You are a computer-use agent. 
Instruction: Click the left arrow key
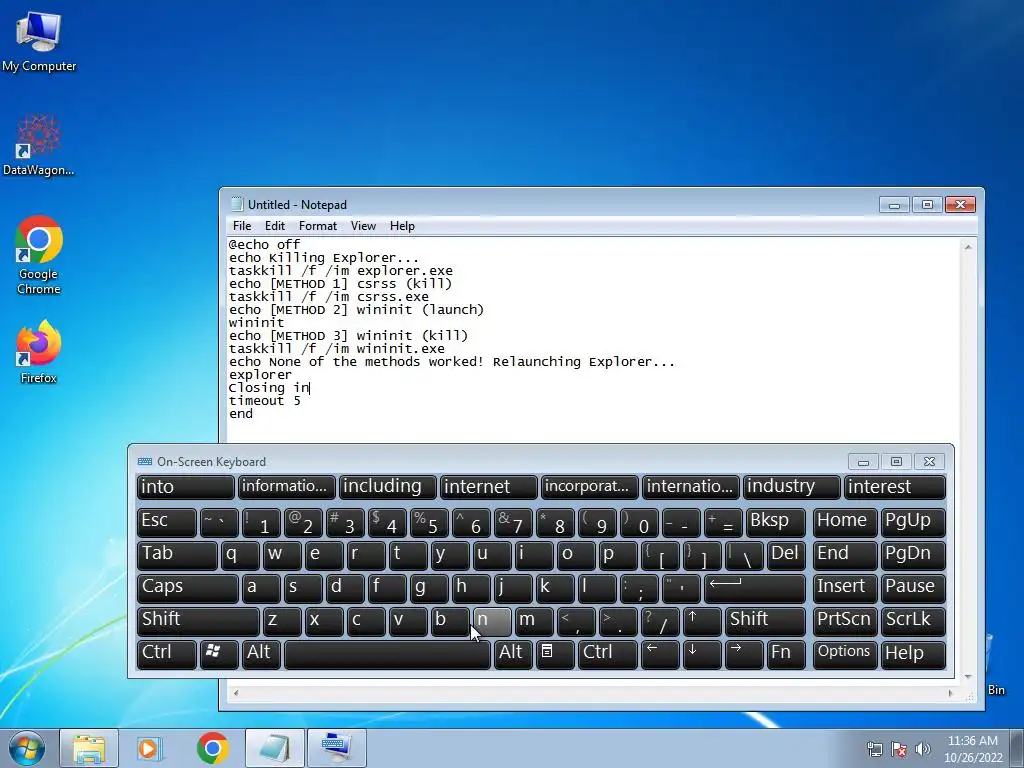[x=660, y=654]
